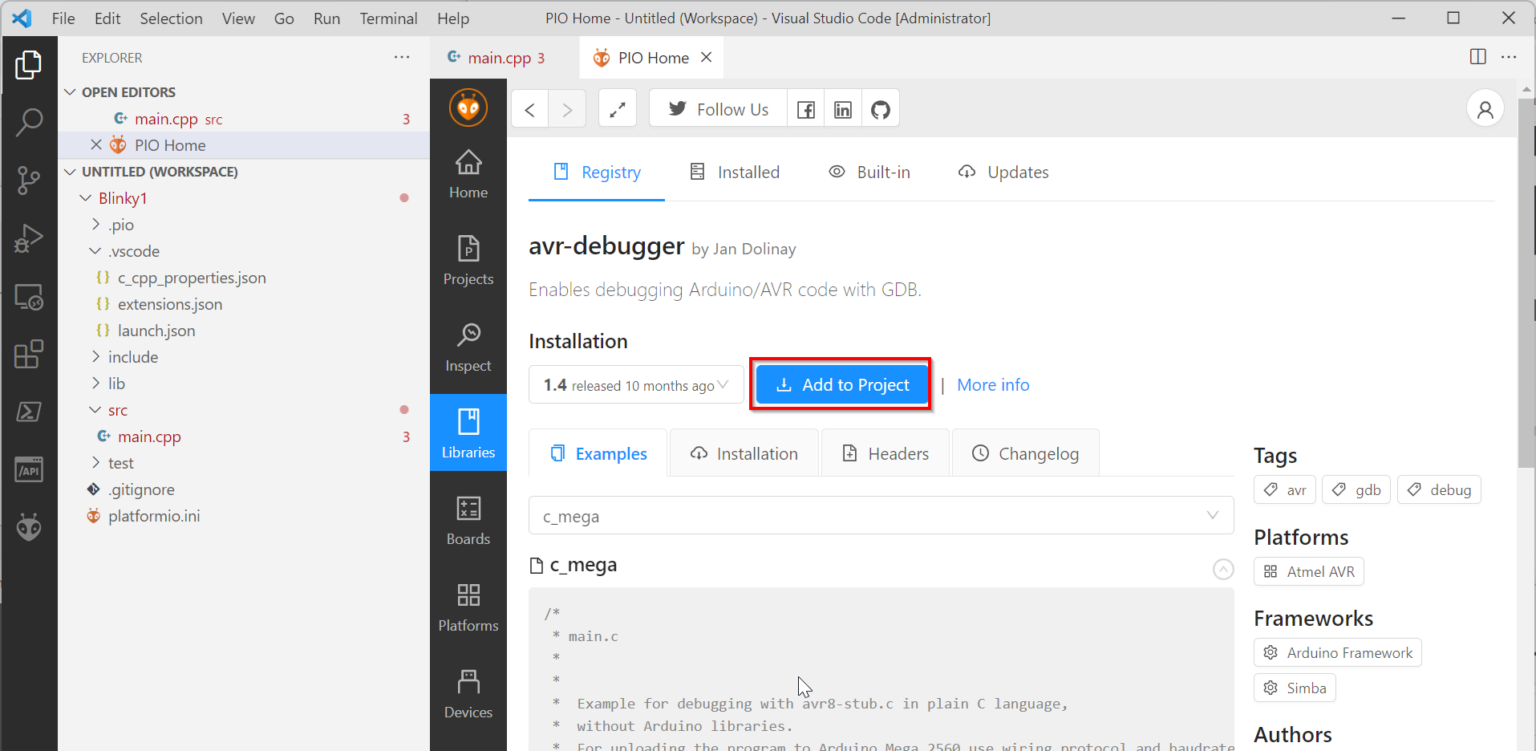Viewport: 1536px width, 751px height.
Task: Open the Boards section in PIO Home
Action: 468,520
